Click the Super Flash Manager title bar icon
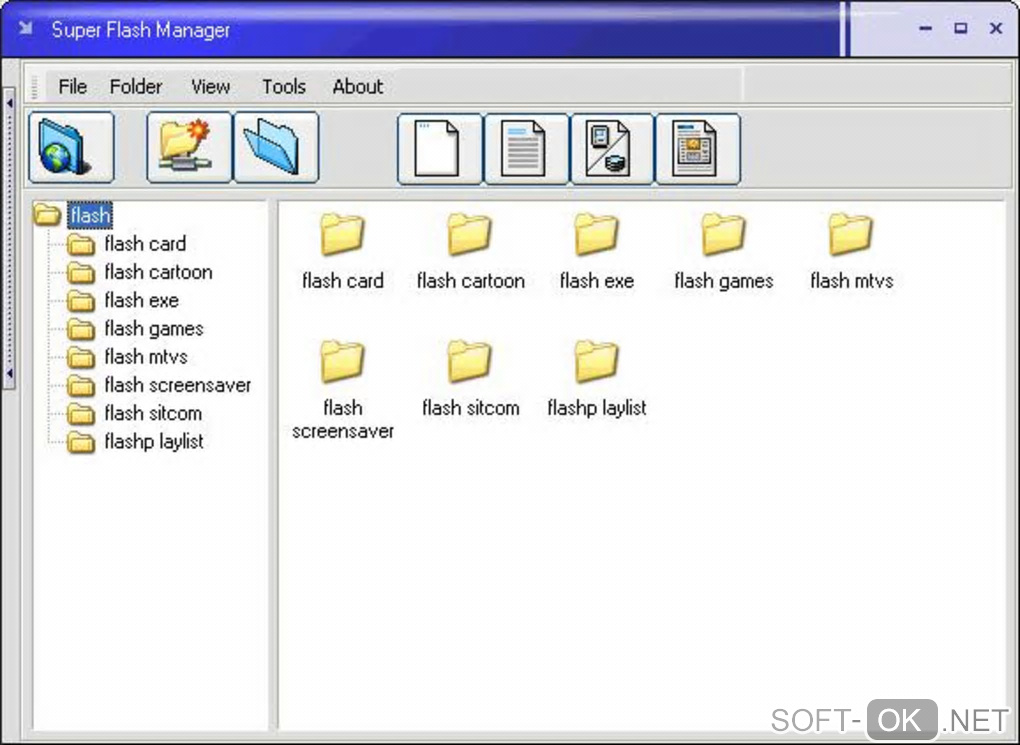The image size is (1020, 745). [25, 28]
